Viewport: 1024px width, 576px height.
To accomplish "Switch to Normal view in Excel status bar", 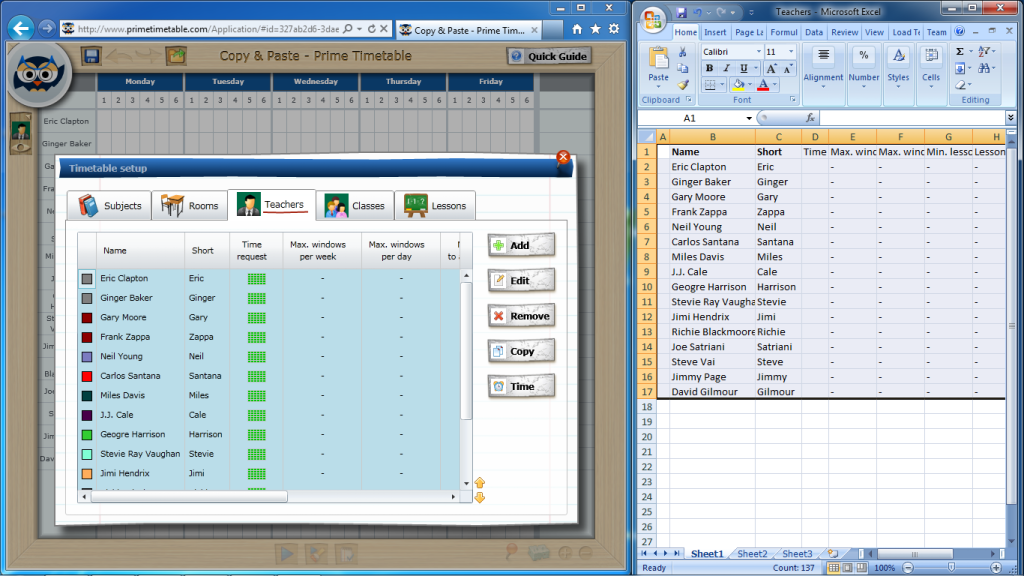I will [834, 568].
